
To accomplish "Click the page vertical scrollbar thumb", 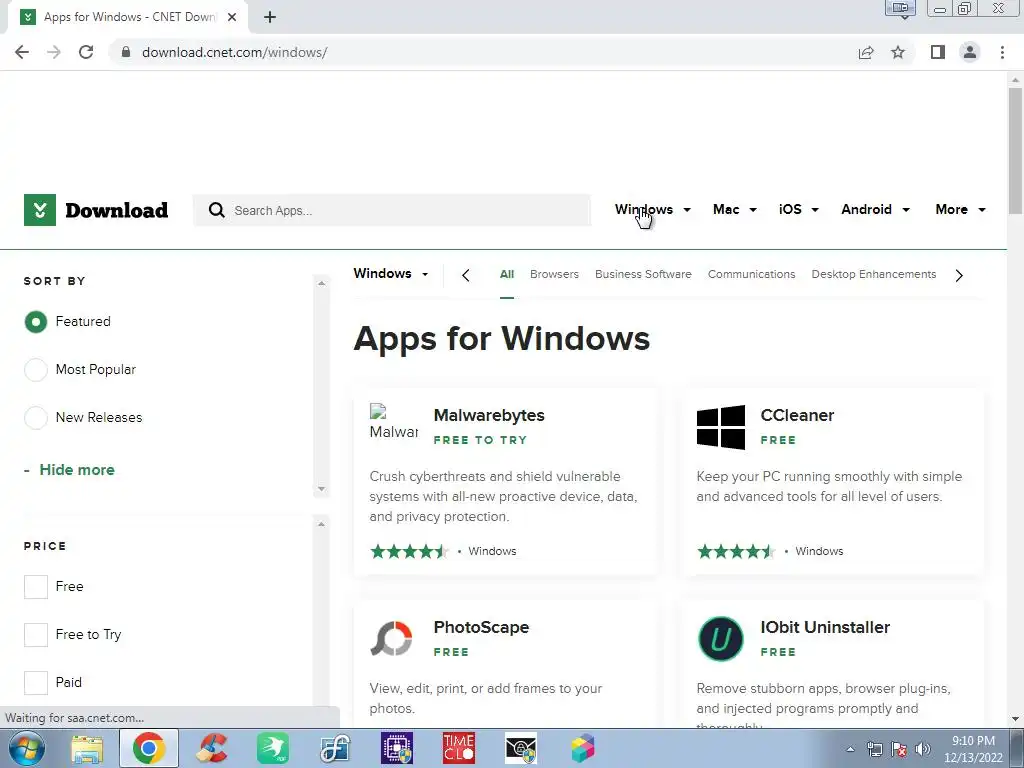I will coord(1016,150).
